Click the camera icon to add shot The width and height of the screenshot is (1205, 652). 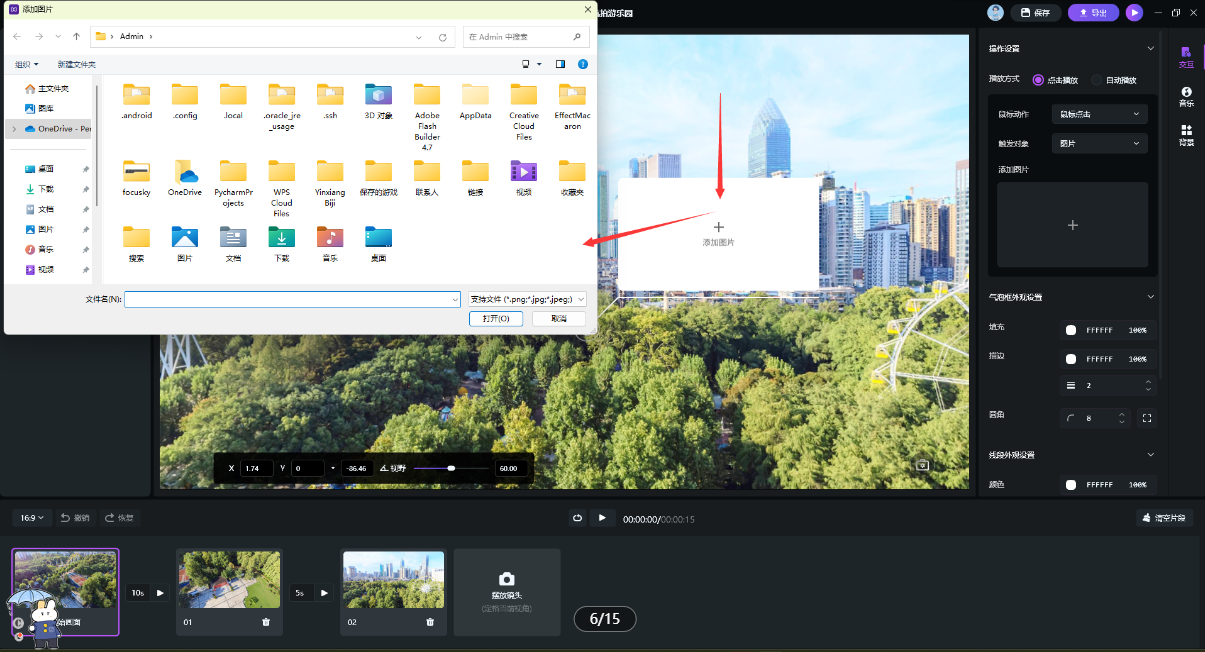tap(506, 579)
